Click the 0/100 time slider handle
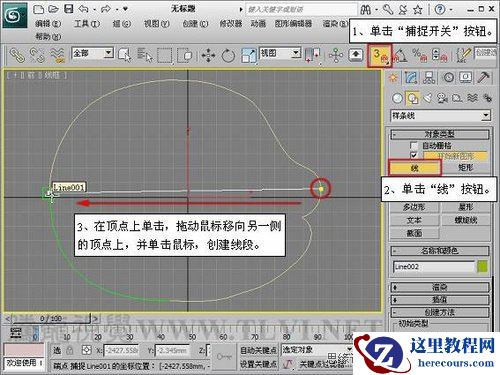Viewport: 500px width, 375px height. click(x=51, y=319)
